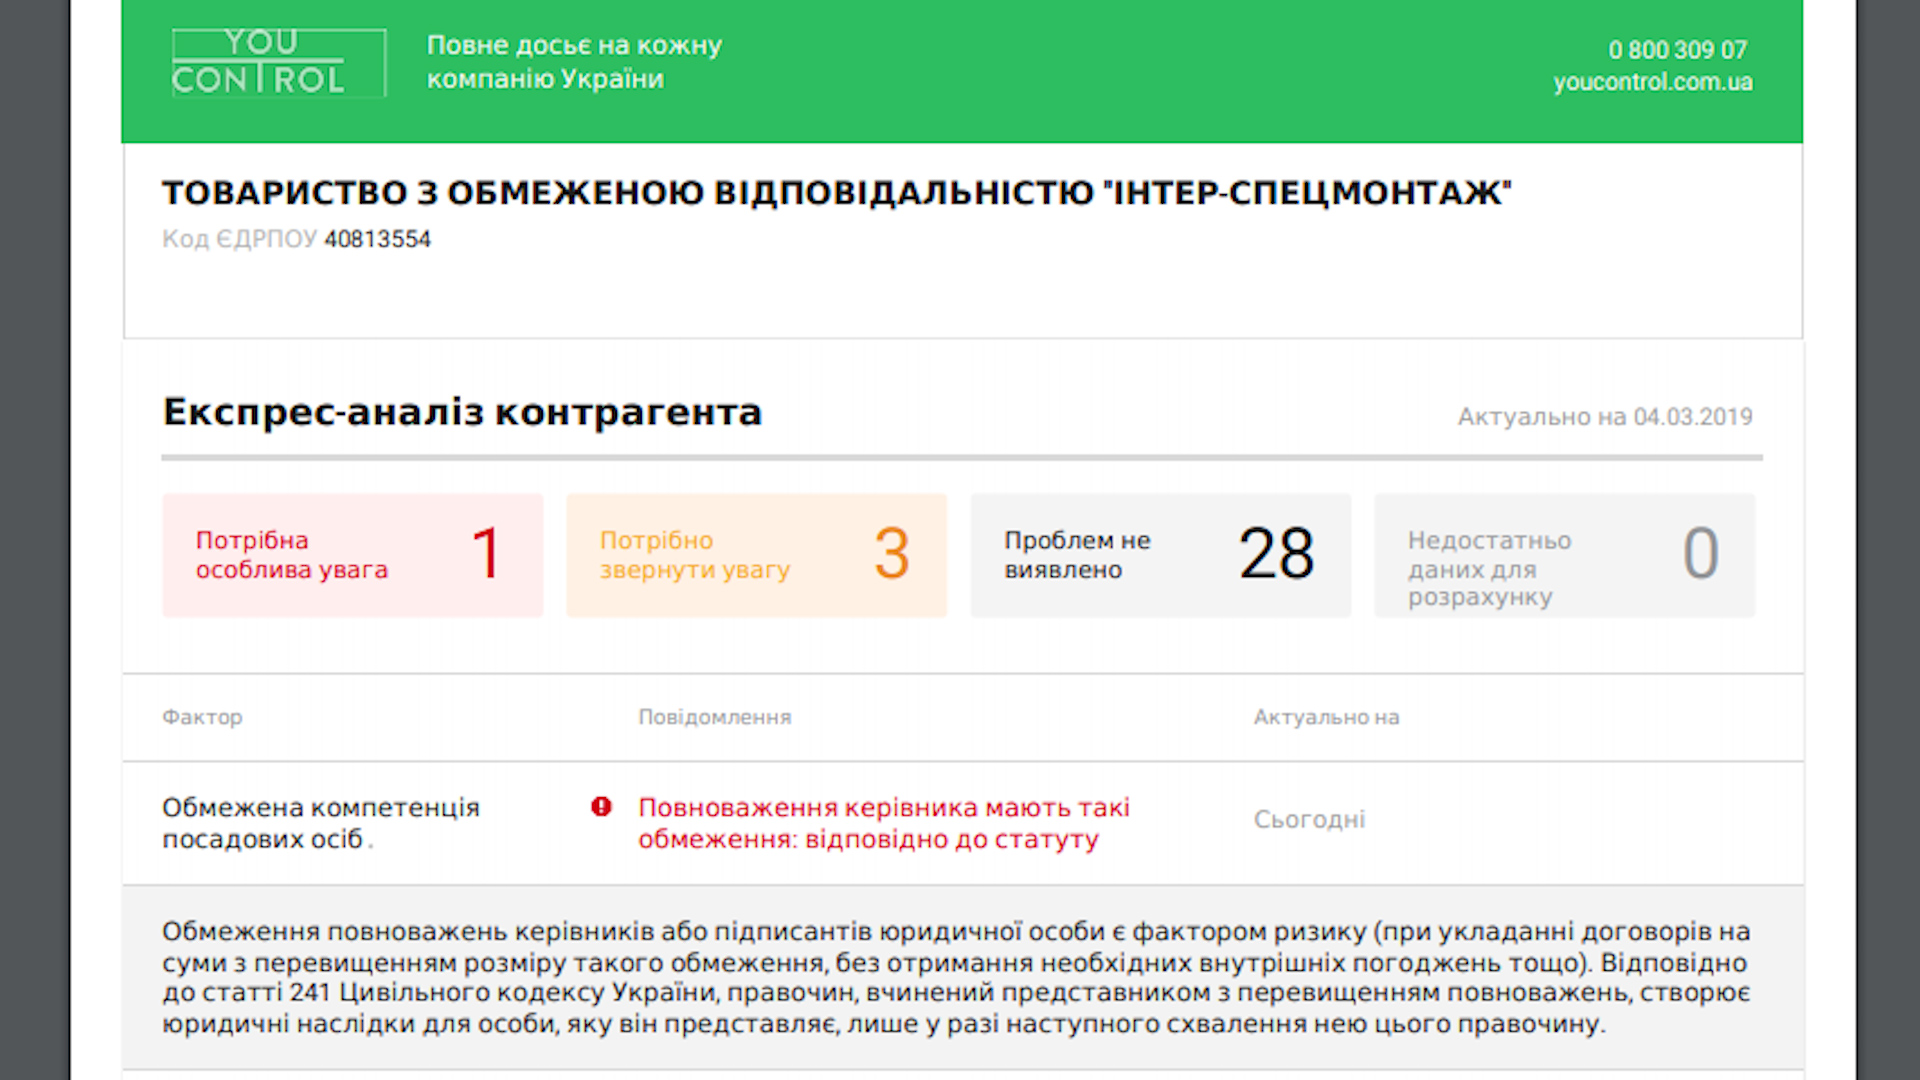Screen dimensions: 1920x1080
Task: Click the YouControl logo
Action: click(279, 63)
